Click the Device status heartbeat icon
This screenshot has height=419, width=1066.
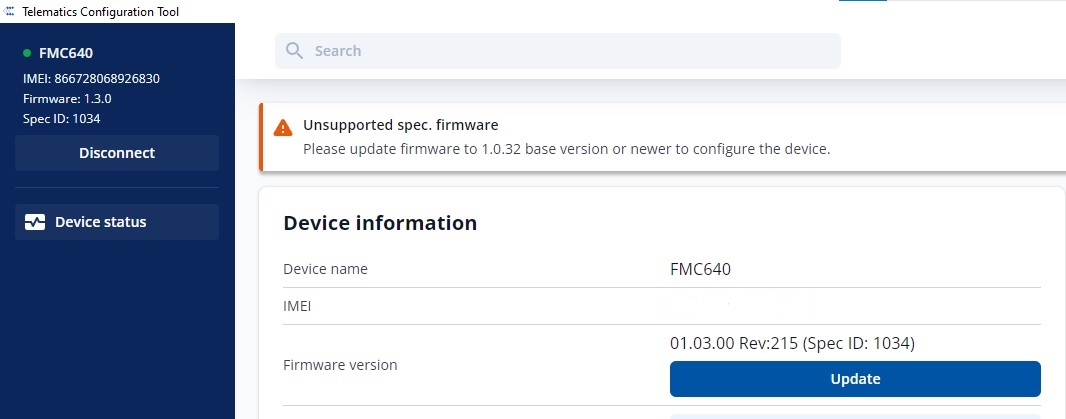(x=35, y=222)
